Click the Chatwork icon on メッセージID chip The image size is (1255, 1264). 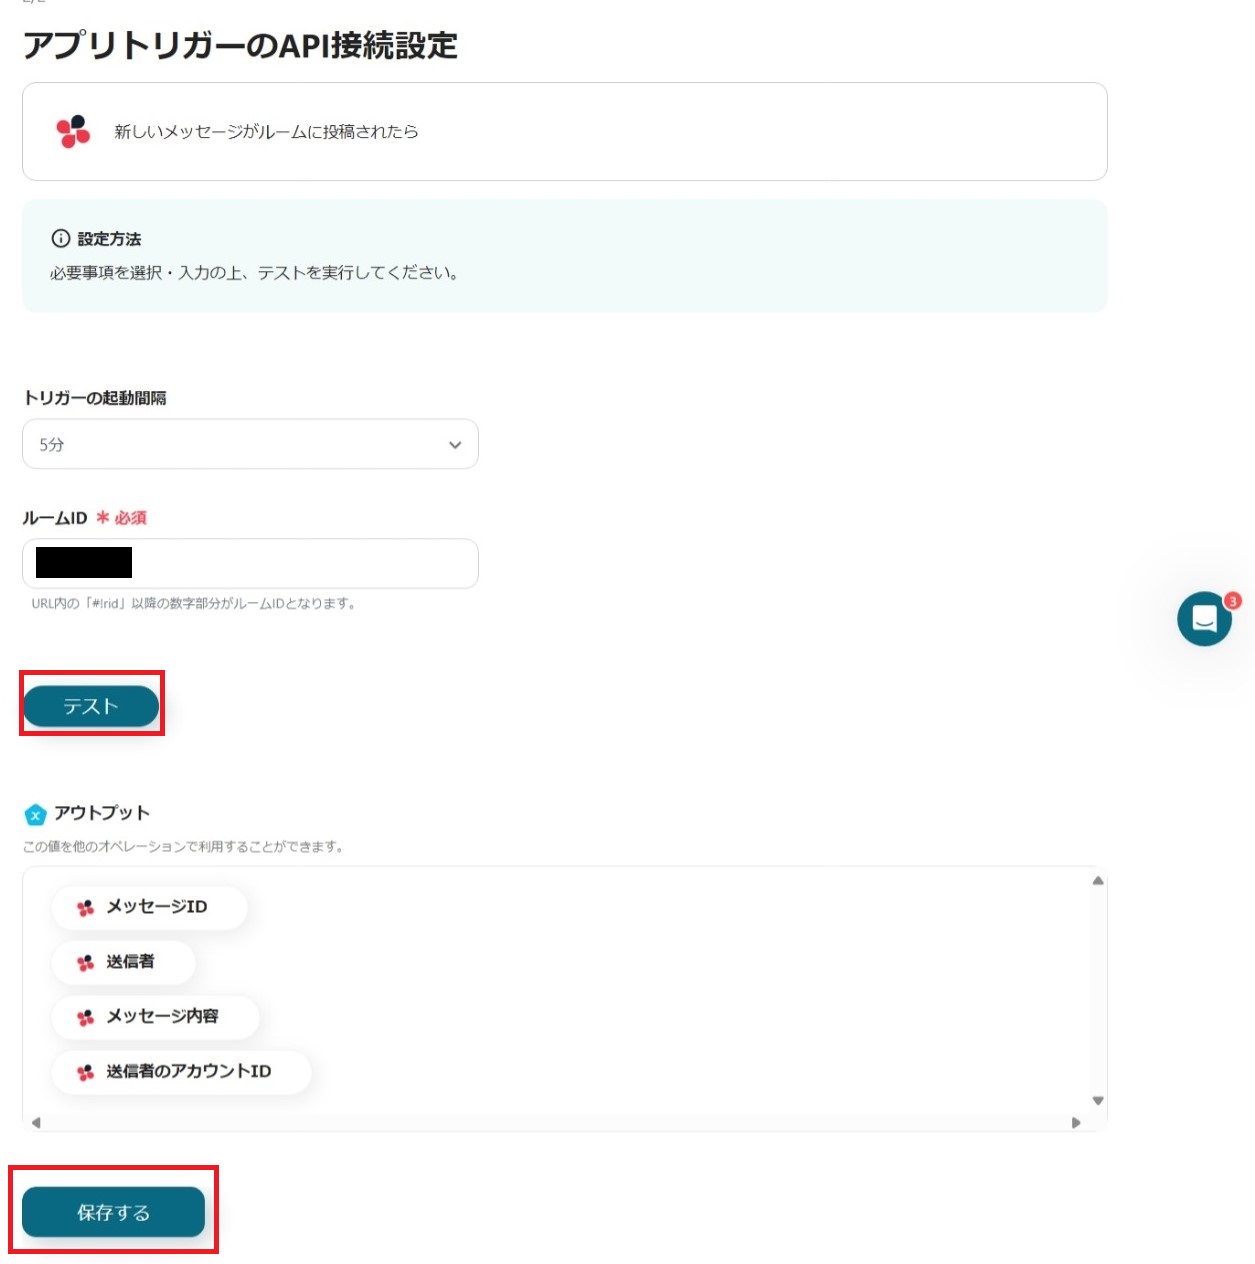(x=86, y=907)
